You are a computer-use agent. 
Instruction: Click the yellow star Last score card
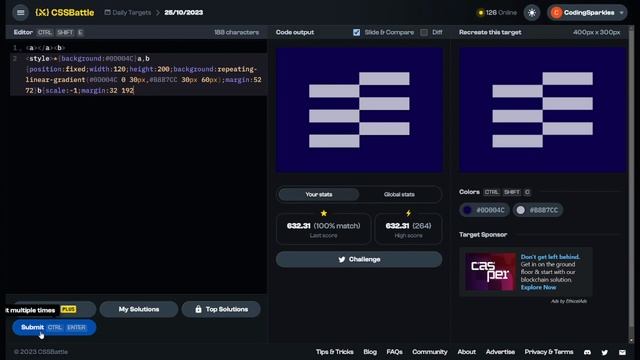coord(324,229)
